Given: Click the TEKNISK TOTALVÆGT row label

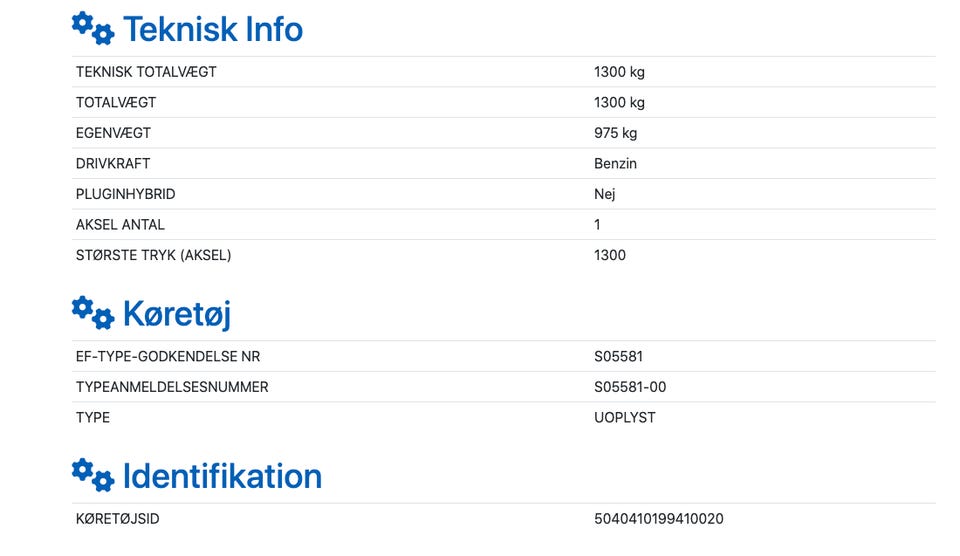Looking at the screenshot, I should click(x=146, y=72).
